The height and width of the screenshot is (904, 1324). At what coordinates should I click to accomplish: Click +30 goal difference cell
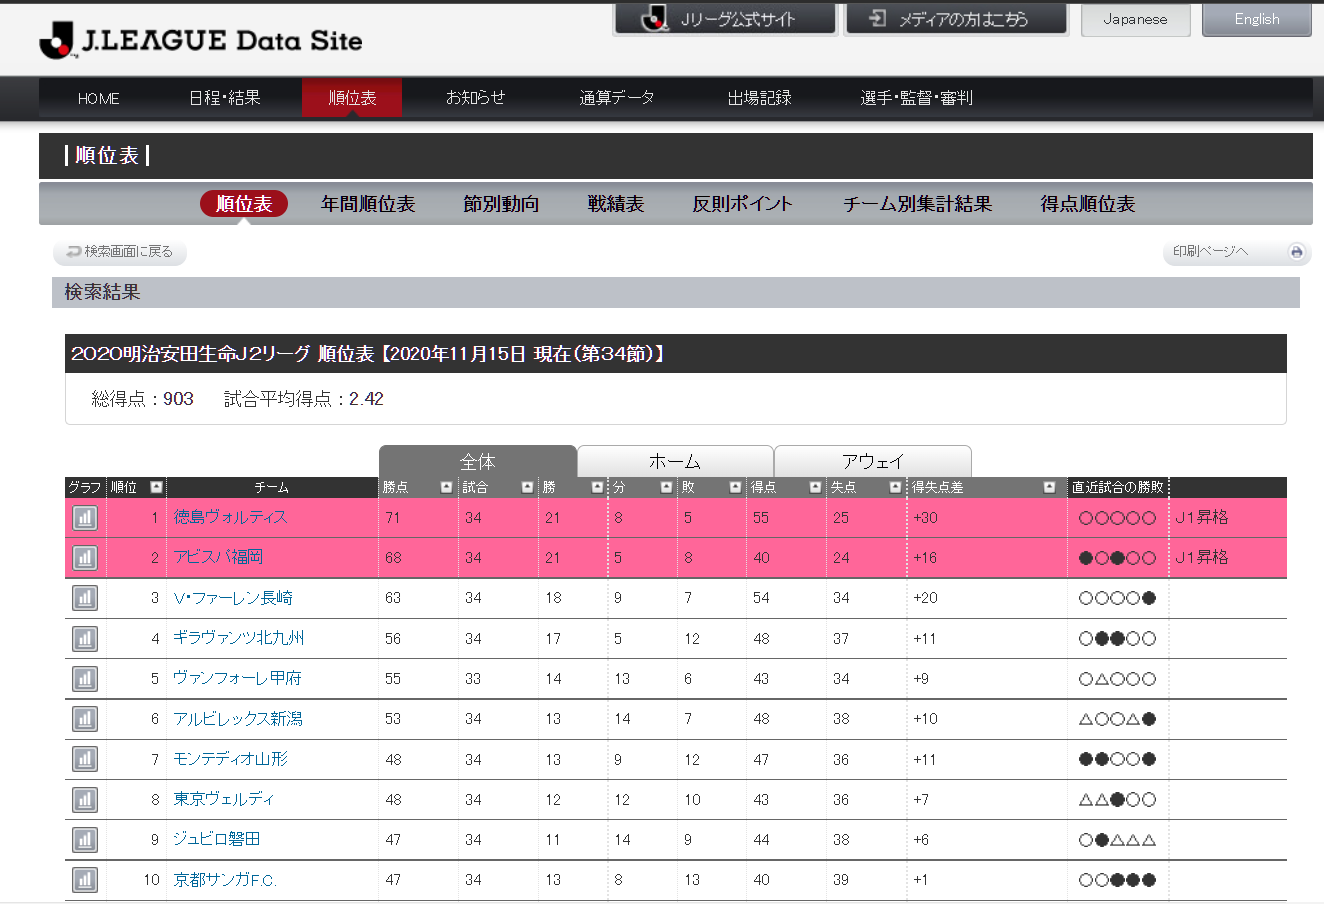[x=925, y=518]
